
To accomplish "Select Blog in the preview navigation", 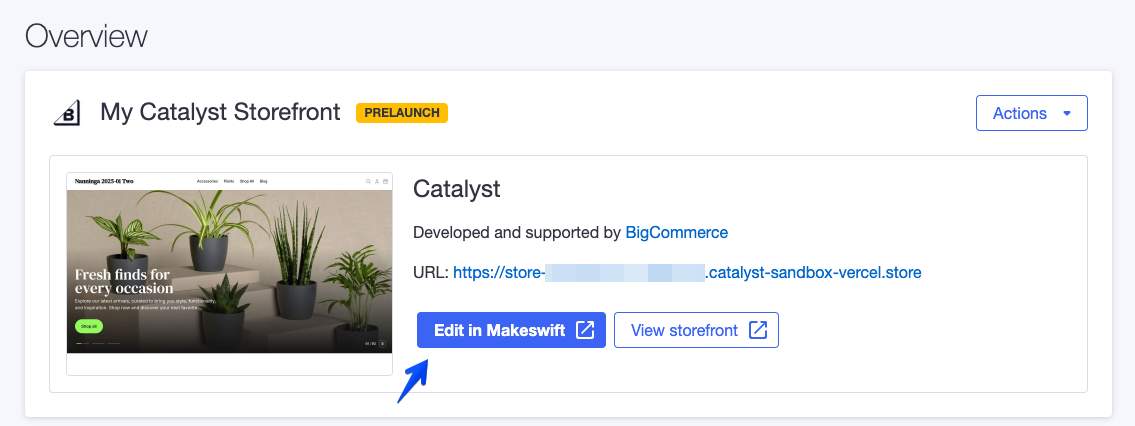I will coord(263,181).
